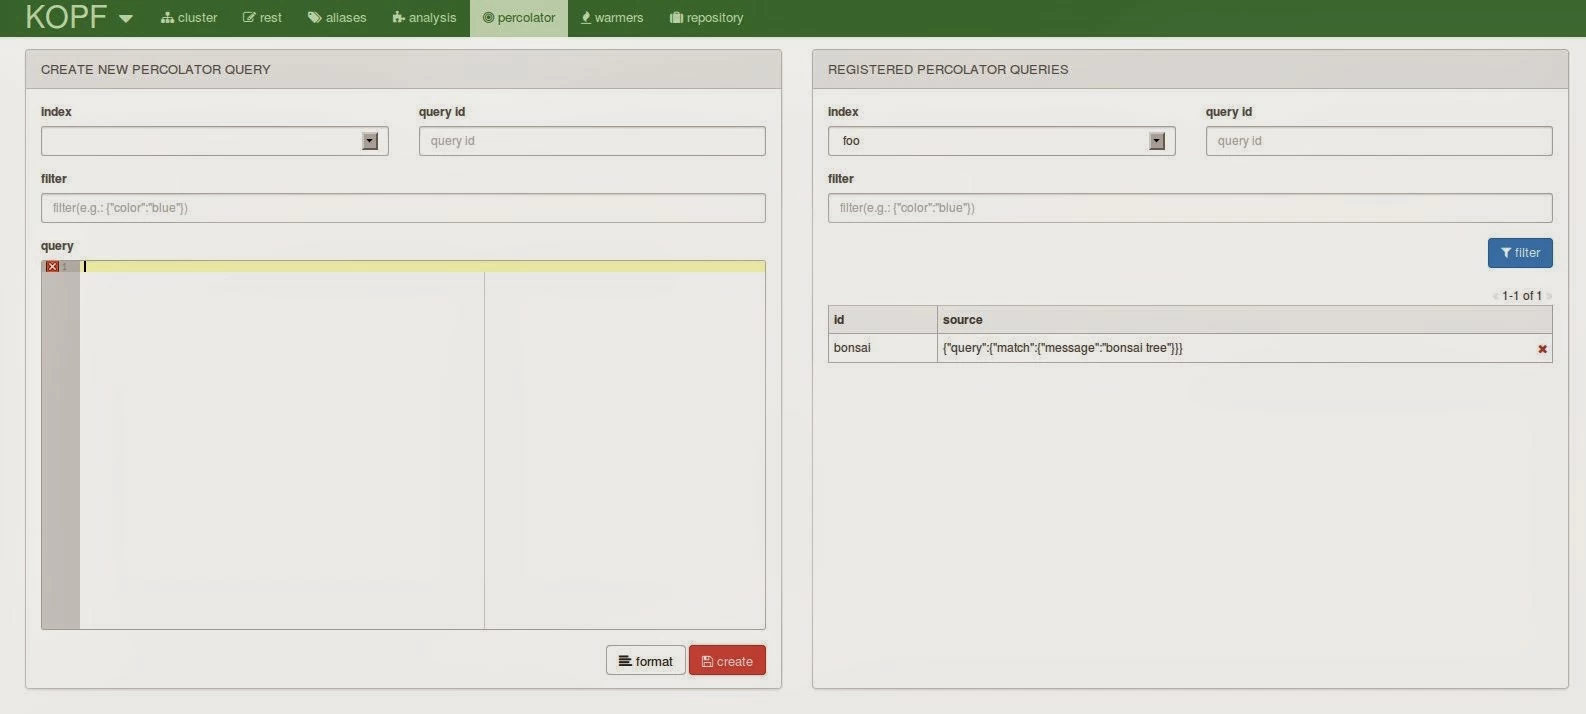
Task: Go to previous page of query results
Action: pyautogui.click(x=1495, y=296)
